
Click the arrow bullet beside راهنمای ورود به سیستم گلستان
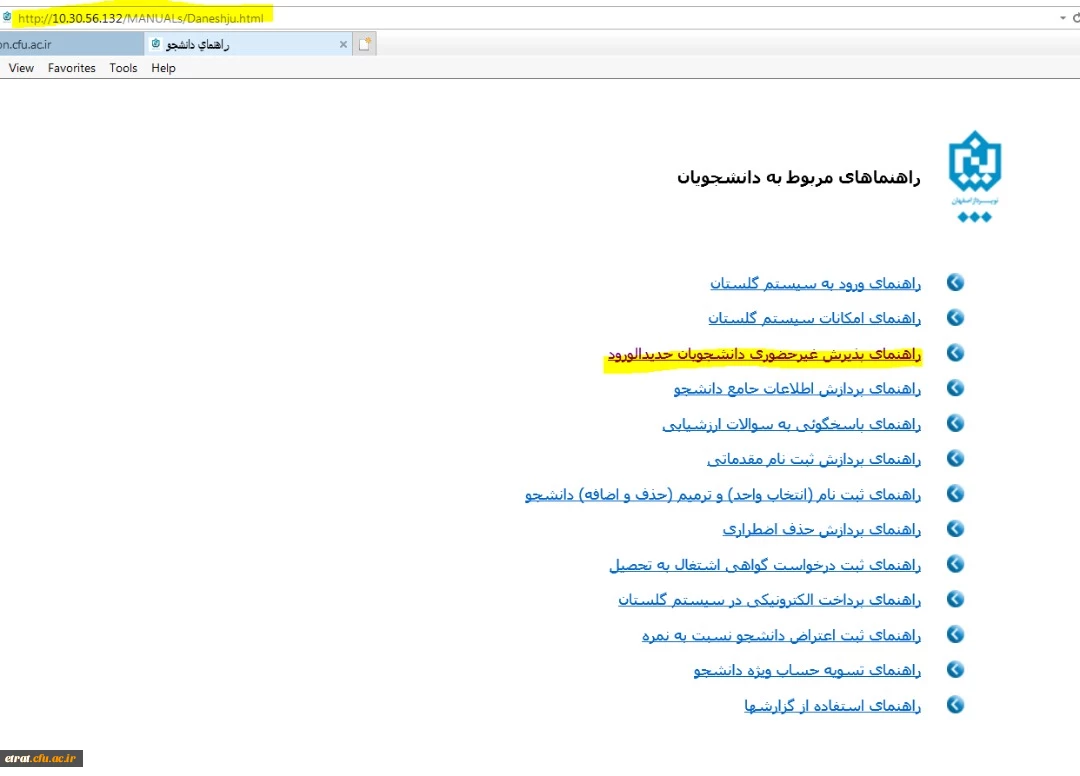(955, 283)
